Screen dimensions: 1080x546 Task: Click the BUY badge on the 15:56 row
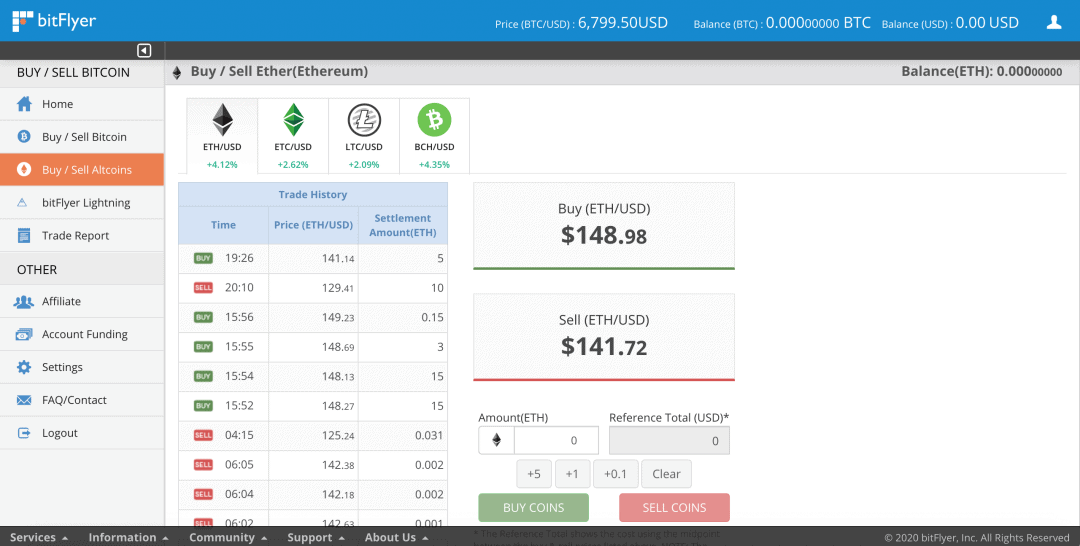tap(203, 317)
